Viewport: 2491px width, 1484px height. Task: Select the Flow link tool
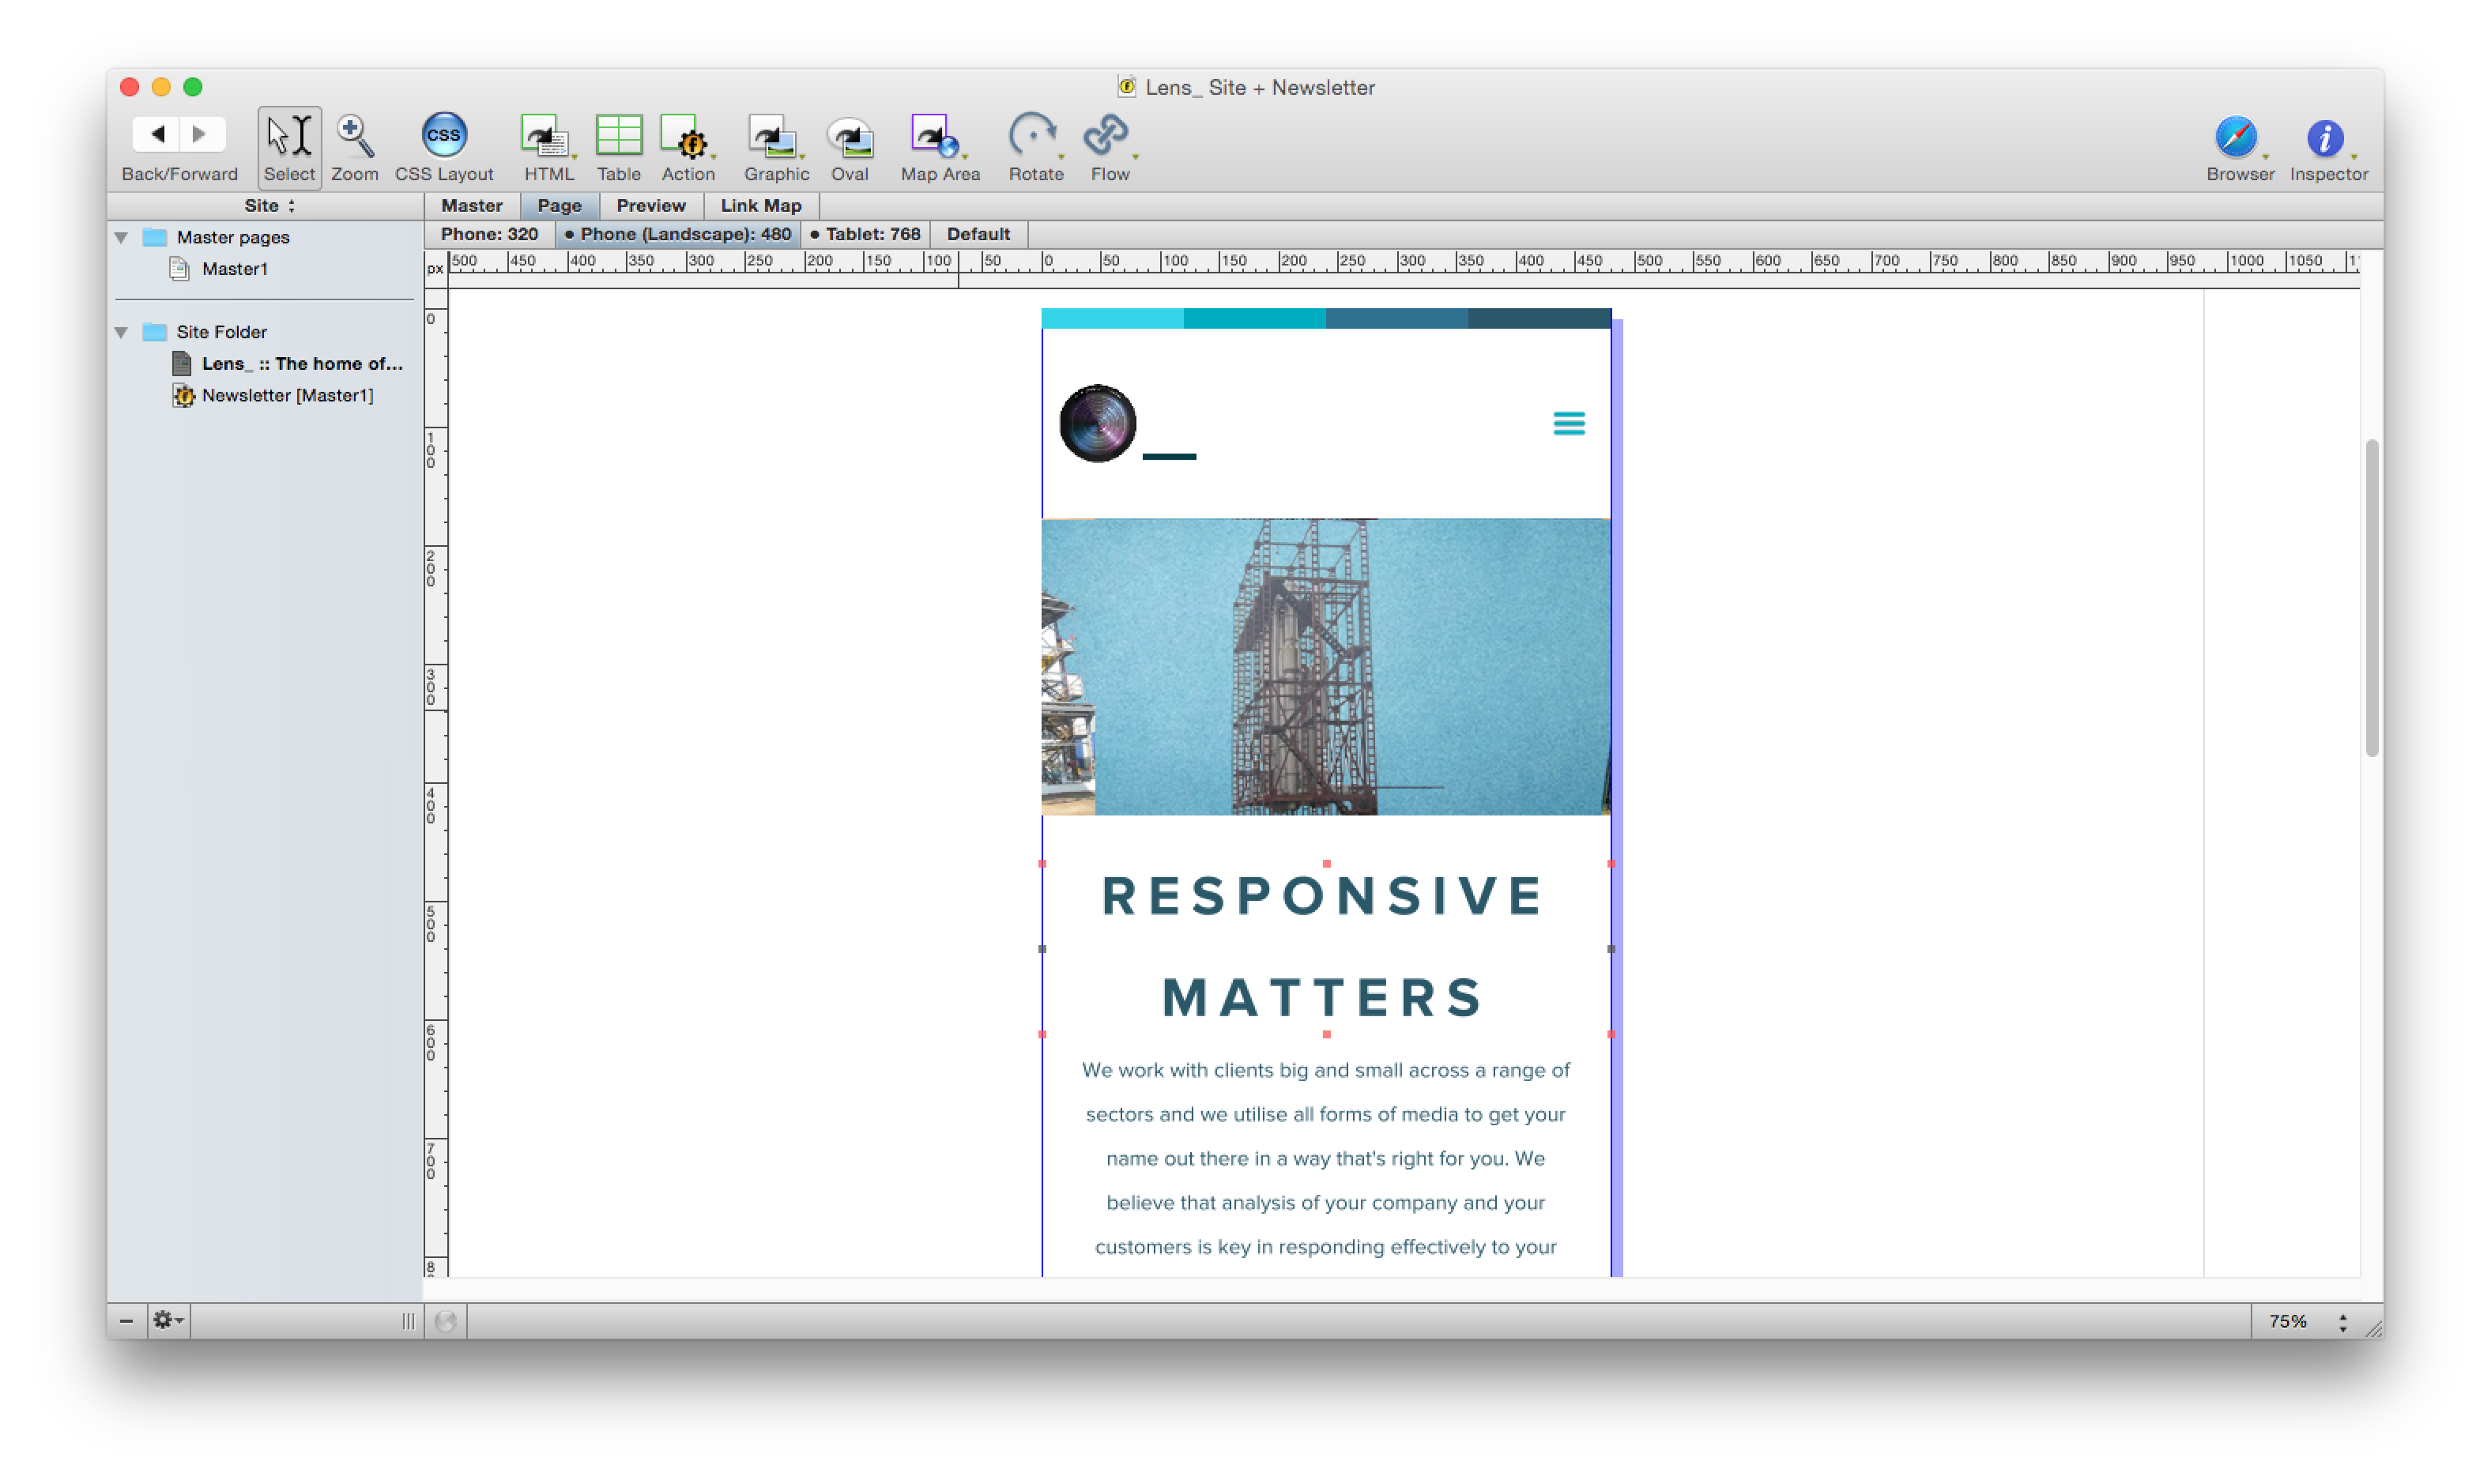1107,136
